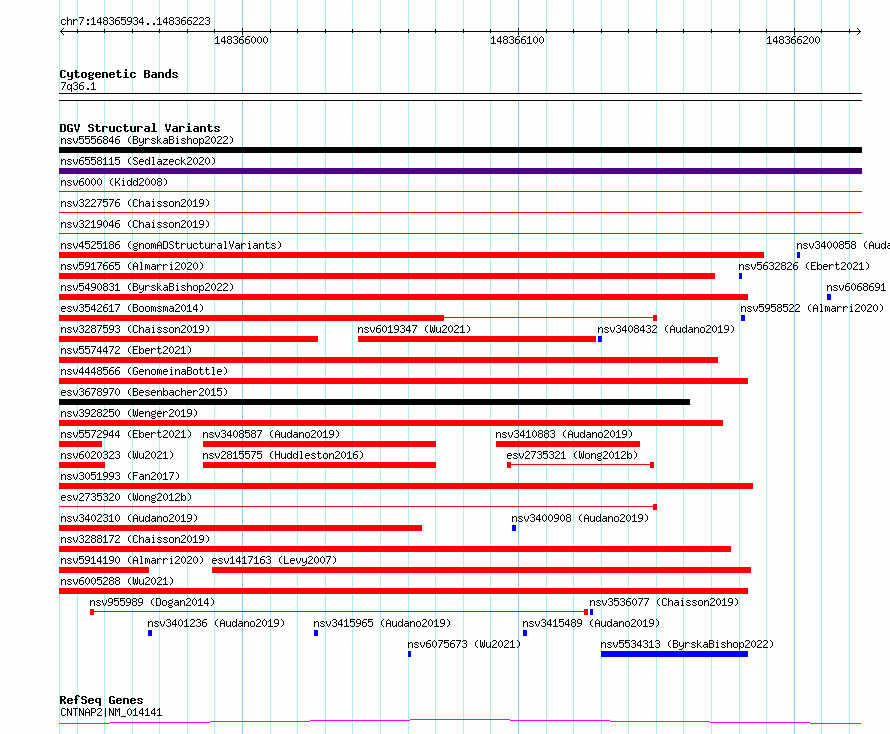Select the esv3542617 (Boomsma2014) label
The width and height of the screenshot is (890, 734).
point(132,308)
